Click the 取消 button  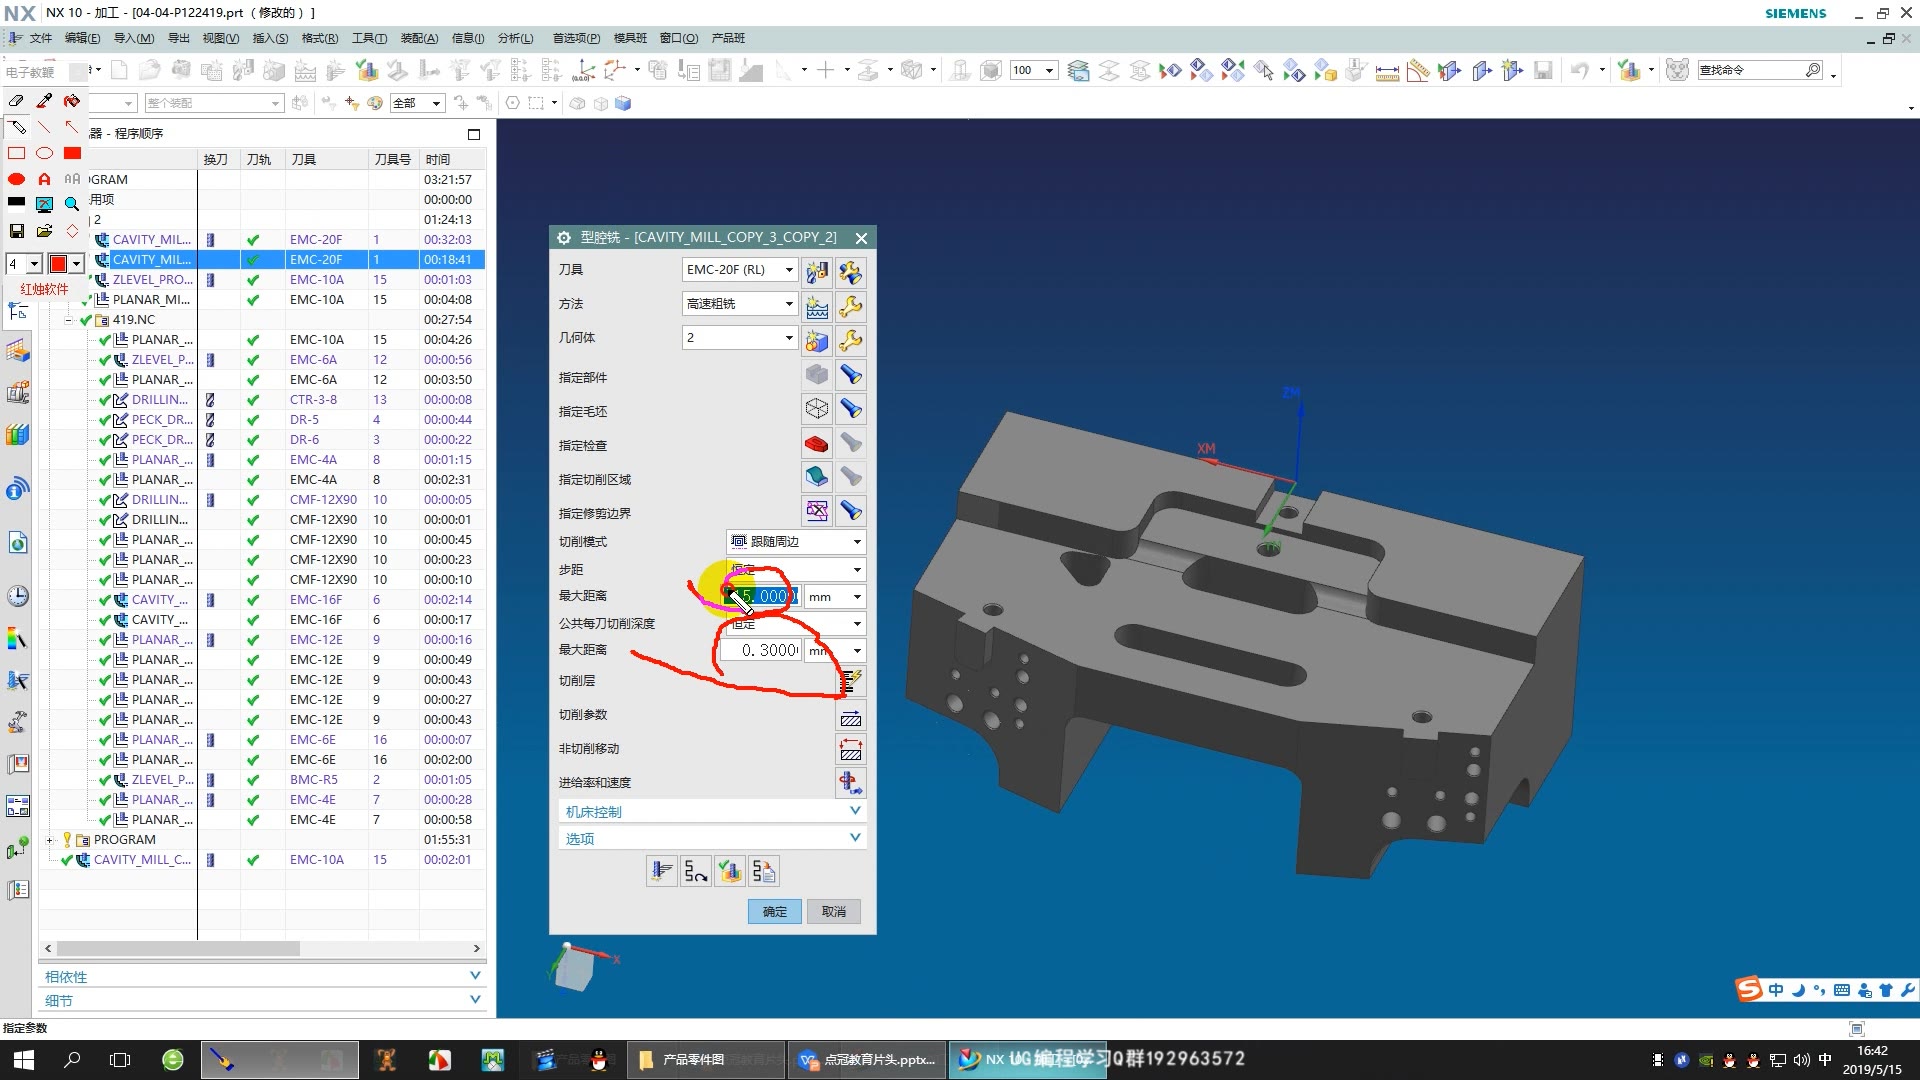833,912
